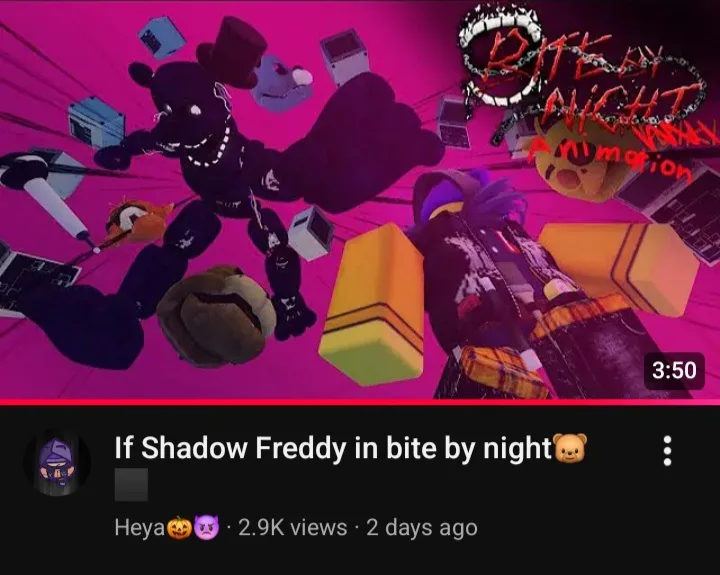Open the three-dot more options menu
Screen dimensions: 720x575
pyautogui.click(x=667, y=451)
